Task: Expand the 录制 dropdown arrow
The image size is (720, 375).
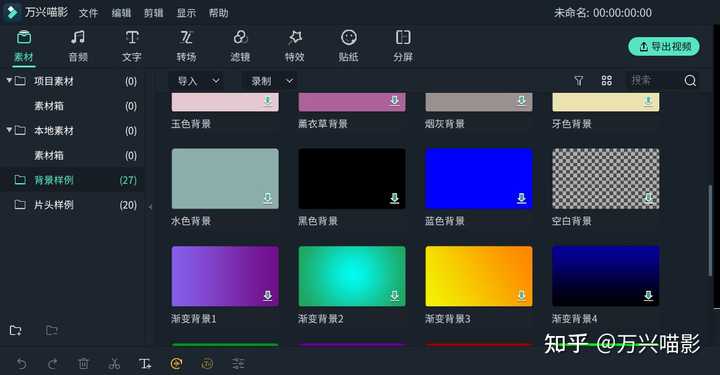Action: pyautogui.click(x=289, y=81)
